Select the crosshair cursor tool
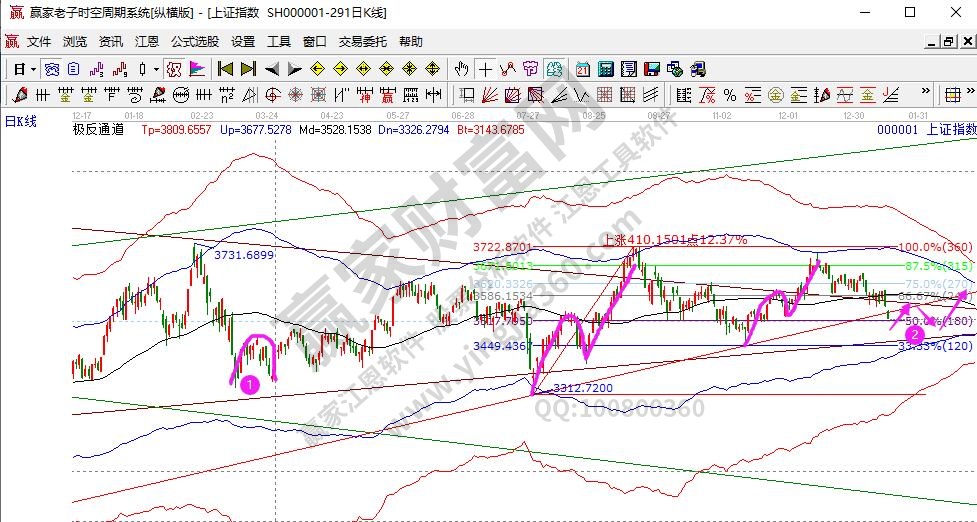 pos(485,69)
